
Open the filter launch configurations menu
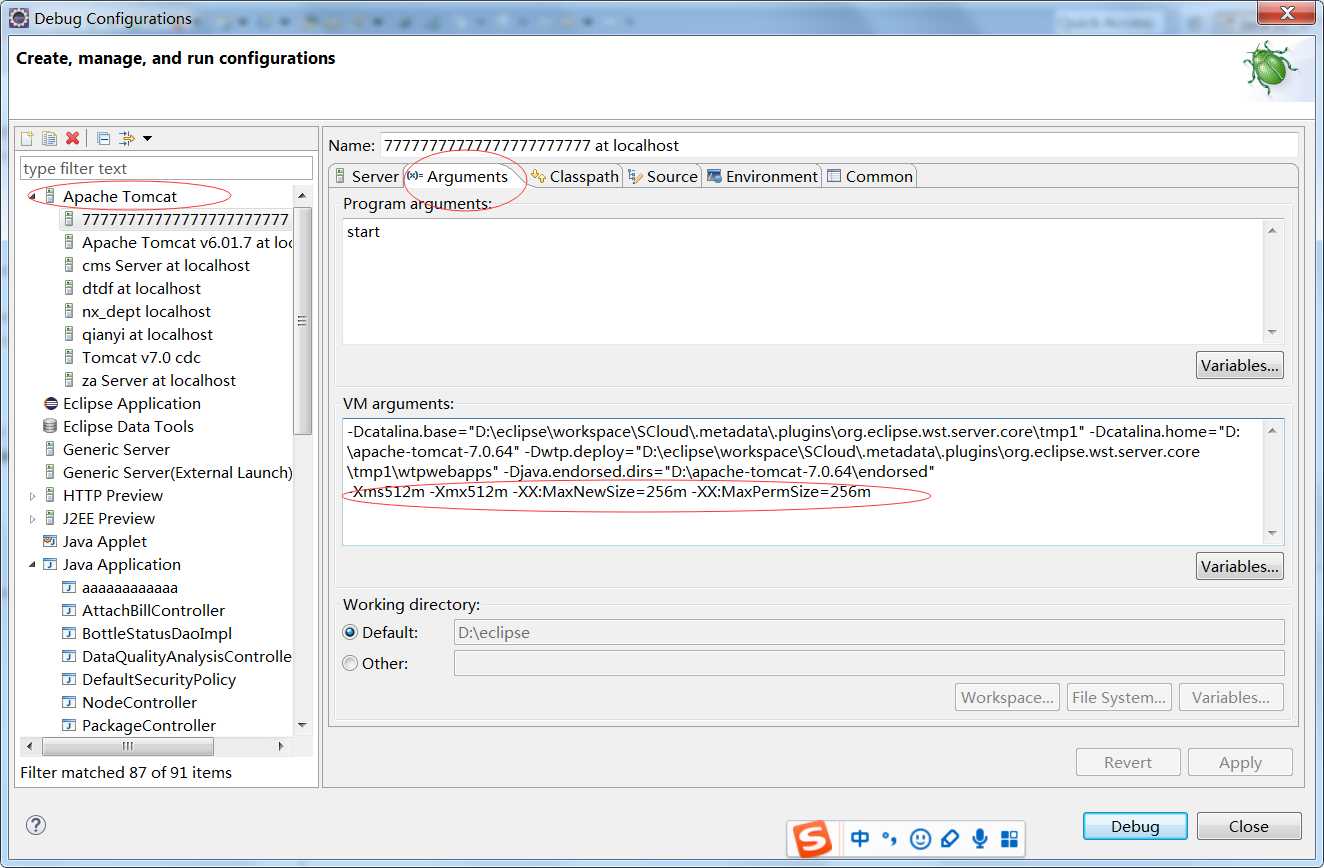click(x=134, y=138)
